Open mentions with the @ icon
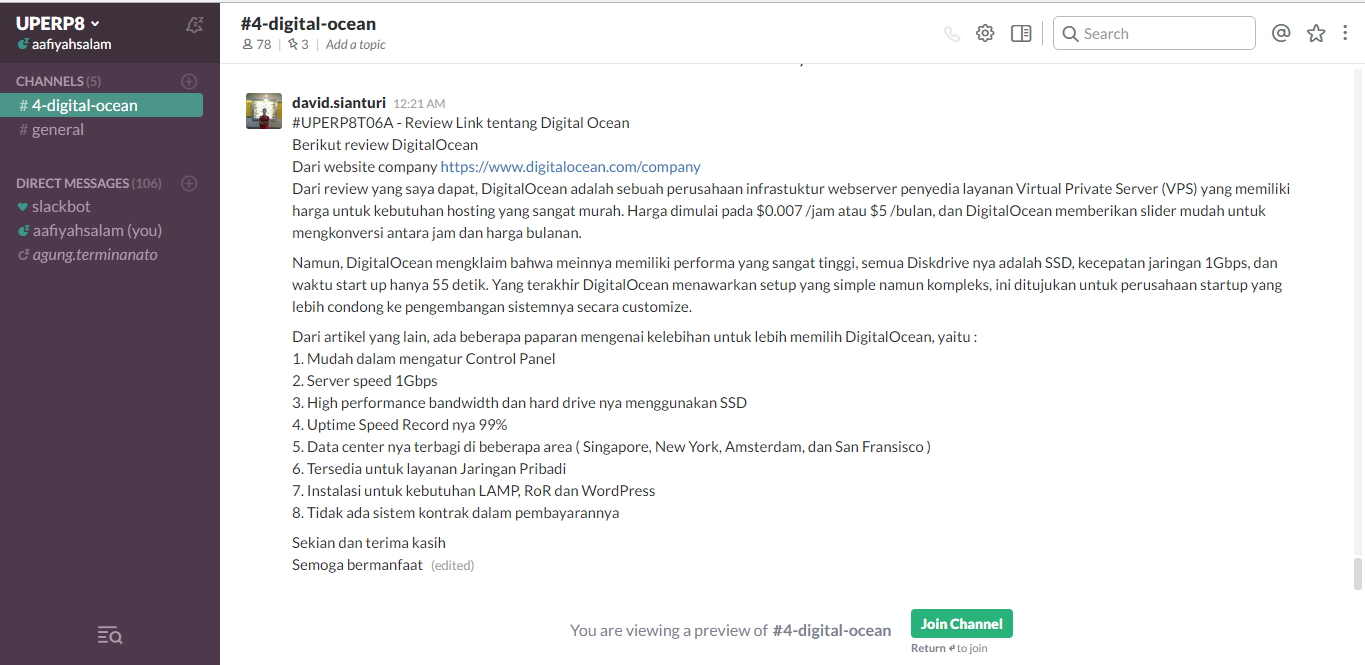The width and height of the screenshot is (1365, 665). click(1281, 33)
